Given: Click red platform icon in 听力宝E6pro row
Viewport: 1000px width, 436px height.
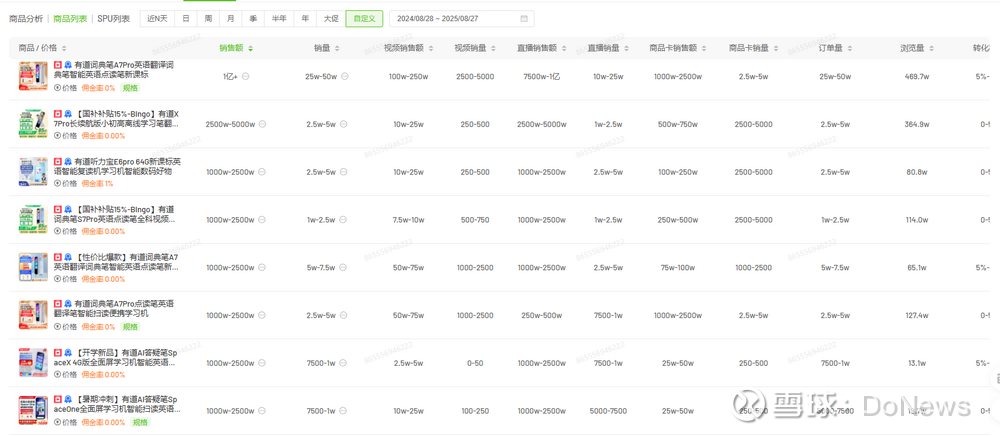Looking at the screenshot, I should tap(57, 161).
